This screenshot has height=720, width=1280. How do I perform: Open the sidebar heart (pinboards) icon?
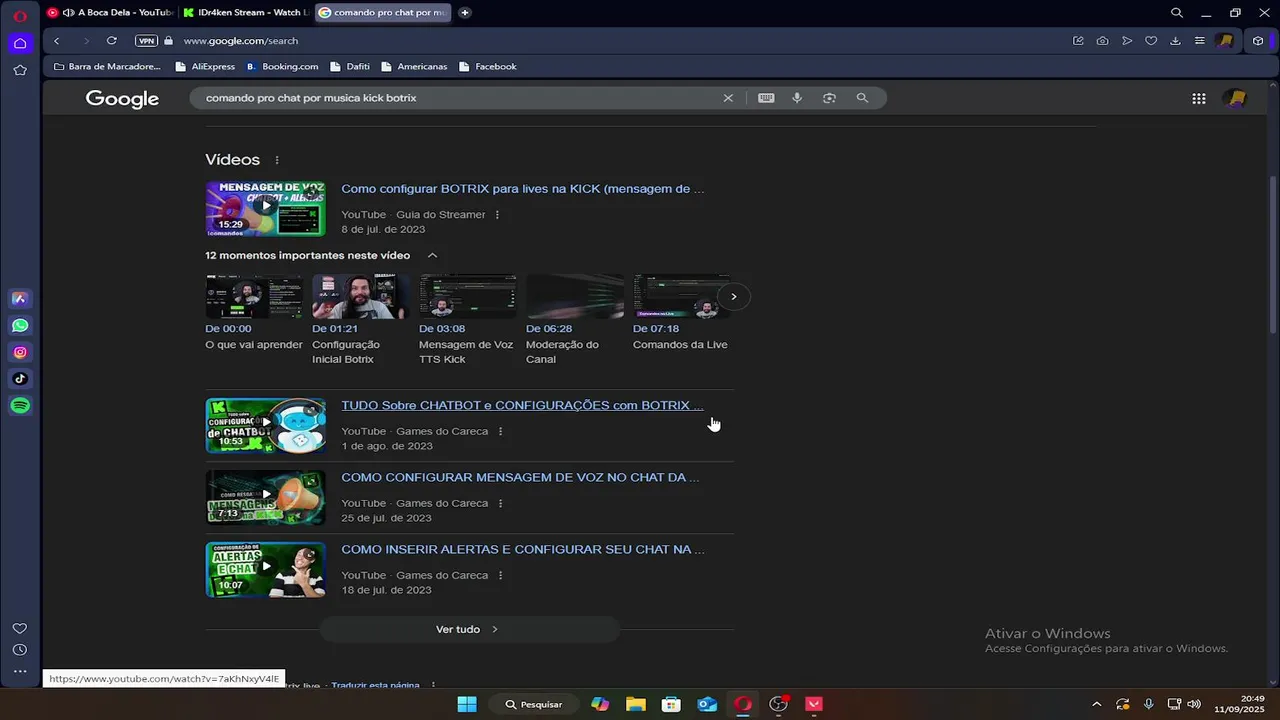click(x=20, y=628)
